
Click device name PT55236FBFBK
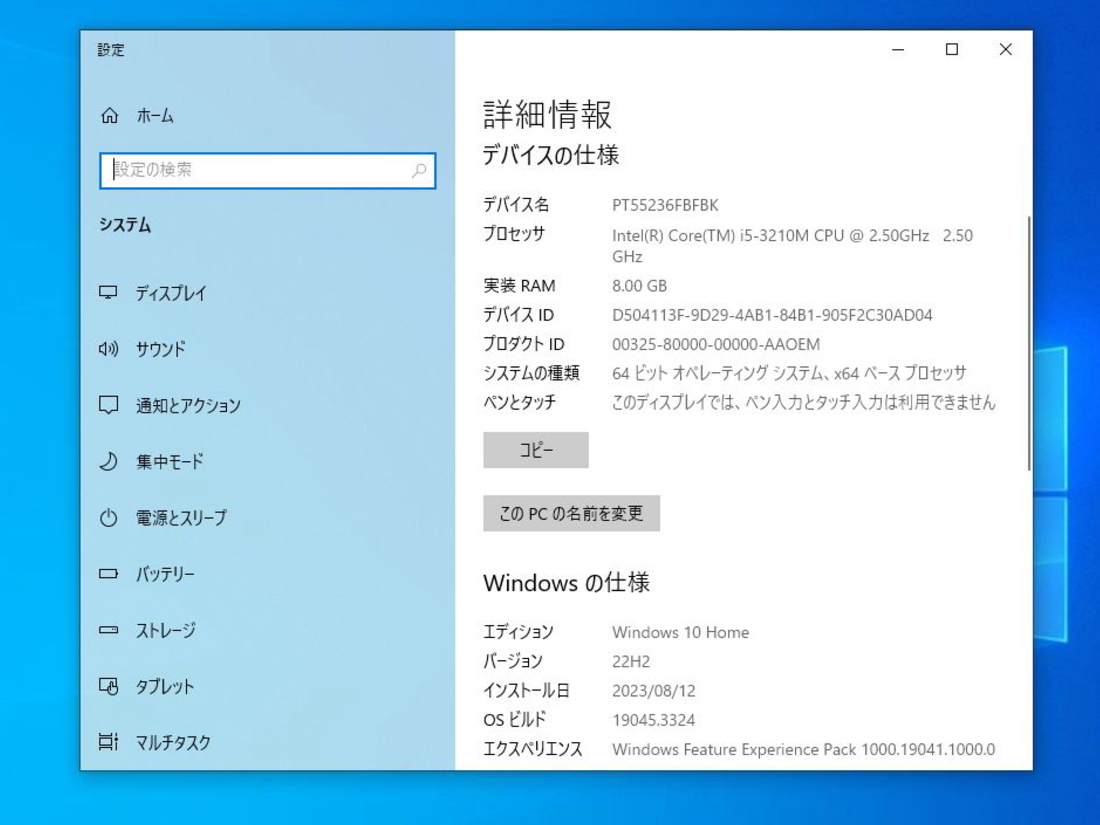[x=665, y=206]
